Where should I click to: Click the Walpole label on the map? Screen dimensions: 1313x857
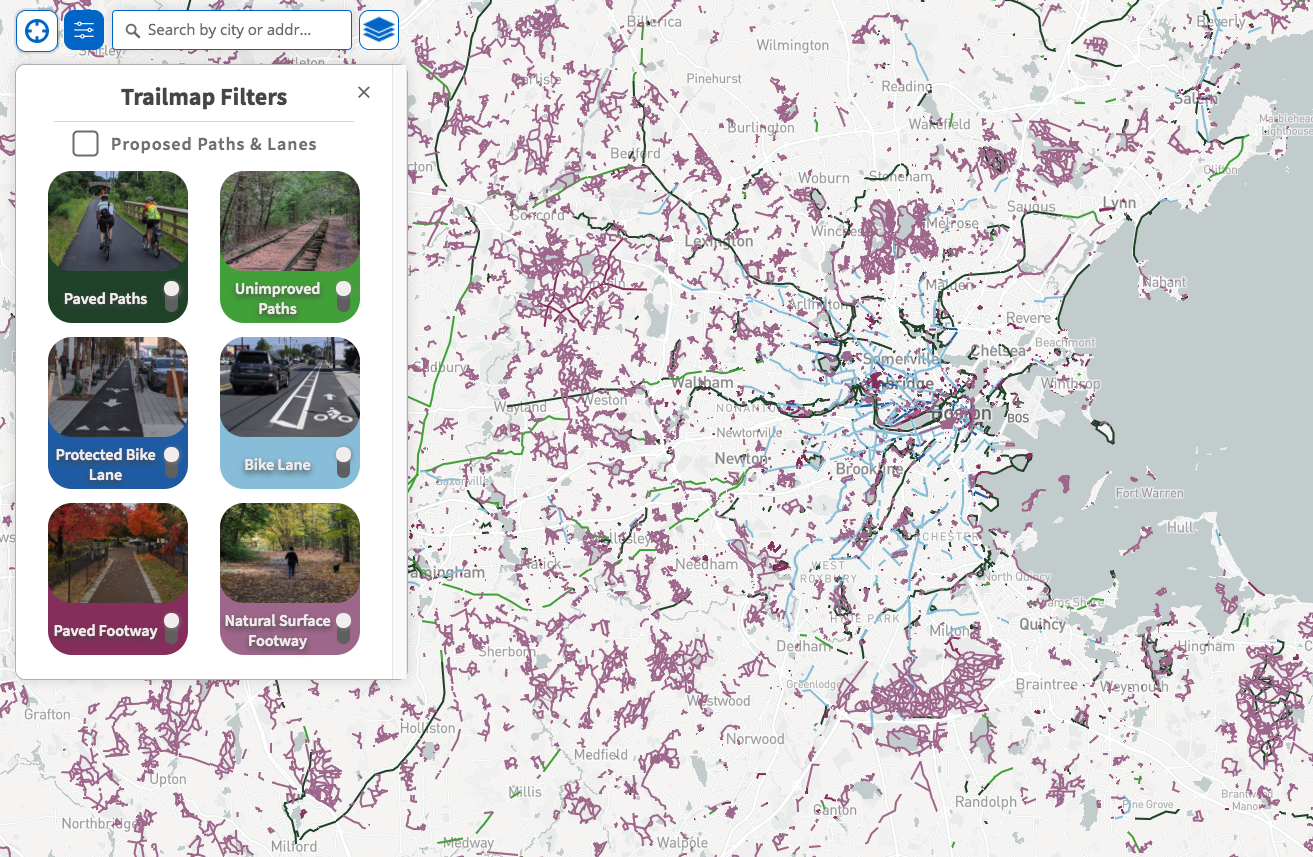(682, 843)
